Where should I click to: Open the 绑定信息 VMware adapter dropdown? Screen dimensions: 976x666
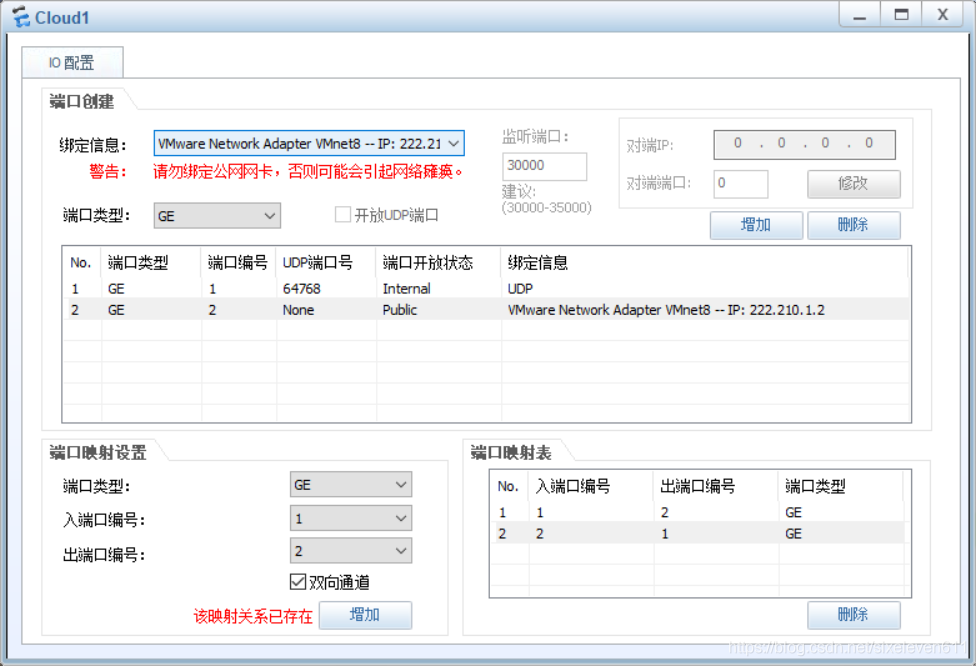click(309, 144)
